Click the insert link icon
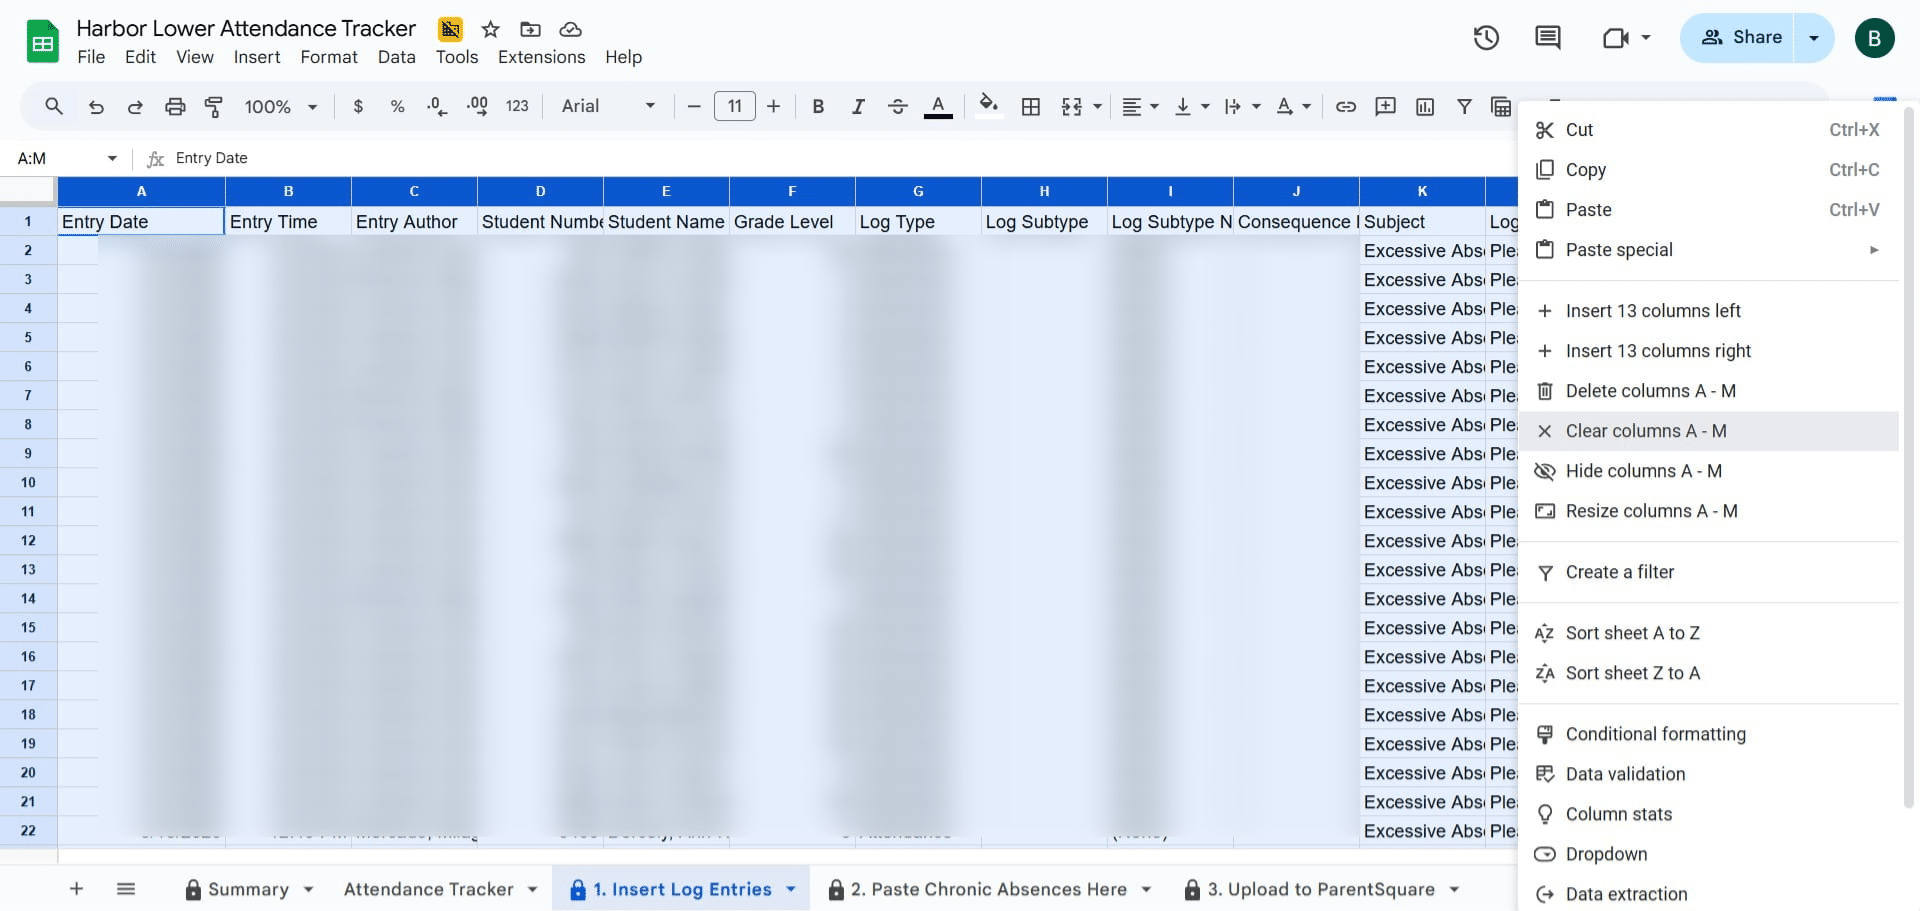The image size is (1920, 911). click(x=1346, y=106)
